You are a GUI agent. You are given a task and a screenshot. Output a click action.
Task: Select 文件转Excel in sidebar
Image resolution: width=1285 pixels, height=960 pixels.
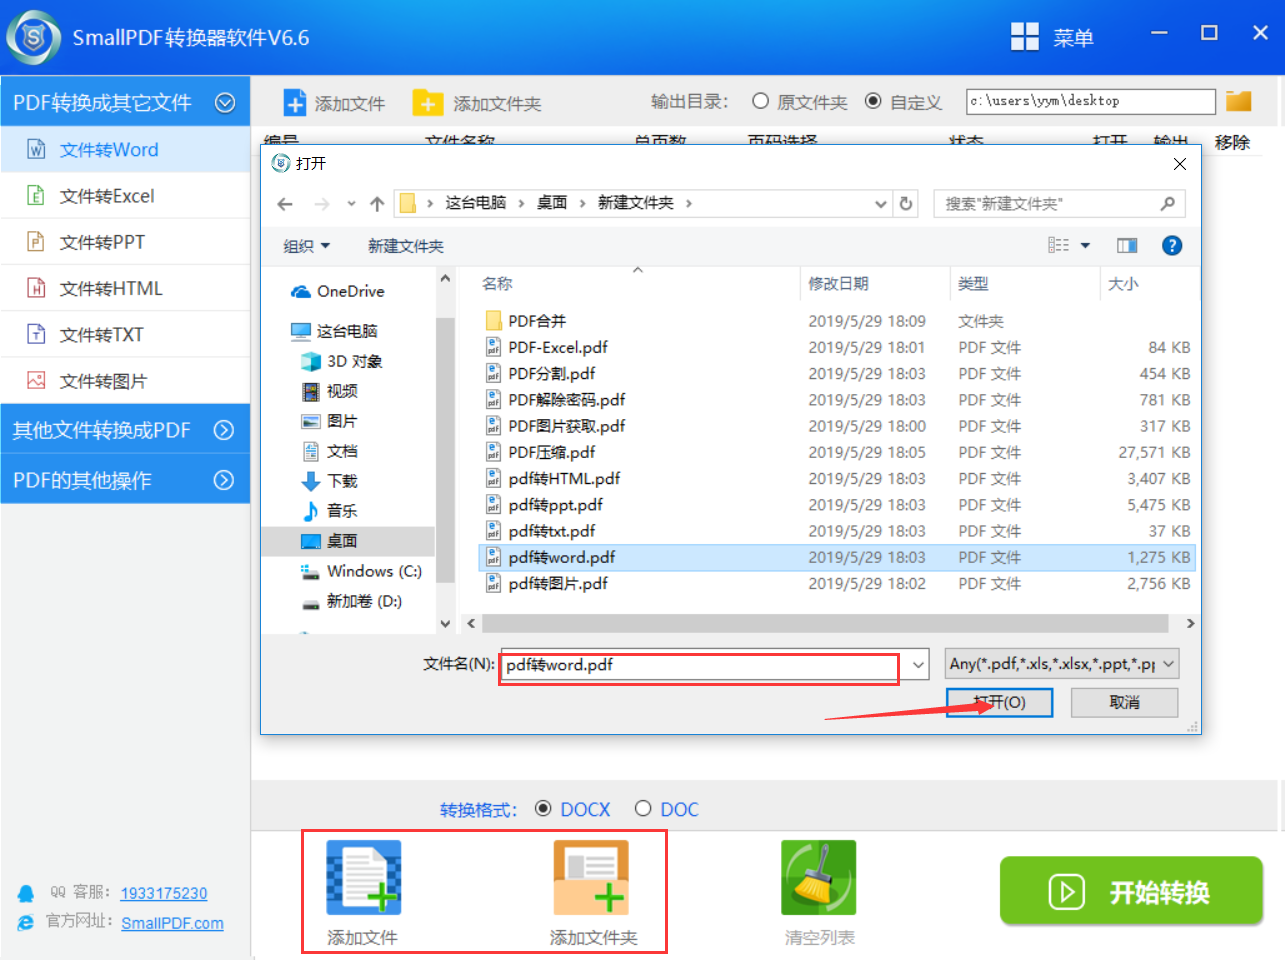pos(125,195)
